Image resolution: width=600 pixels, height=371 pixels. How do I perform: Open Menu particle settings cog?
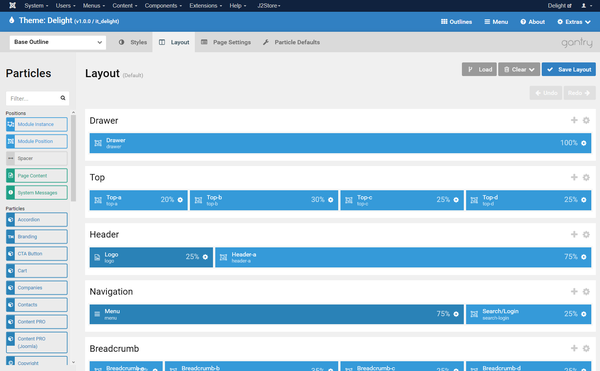456,314
